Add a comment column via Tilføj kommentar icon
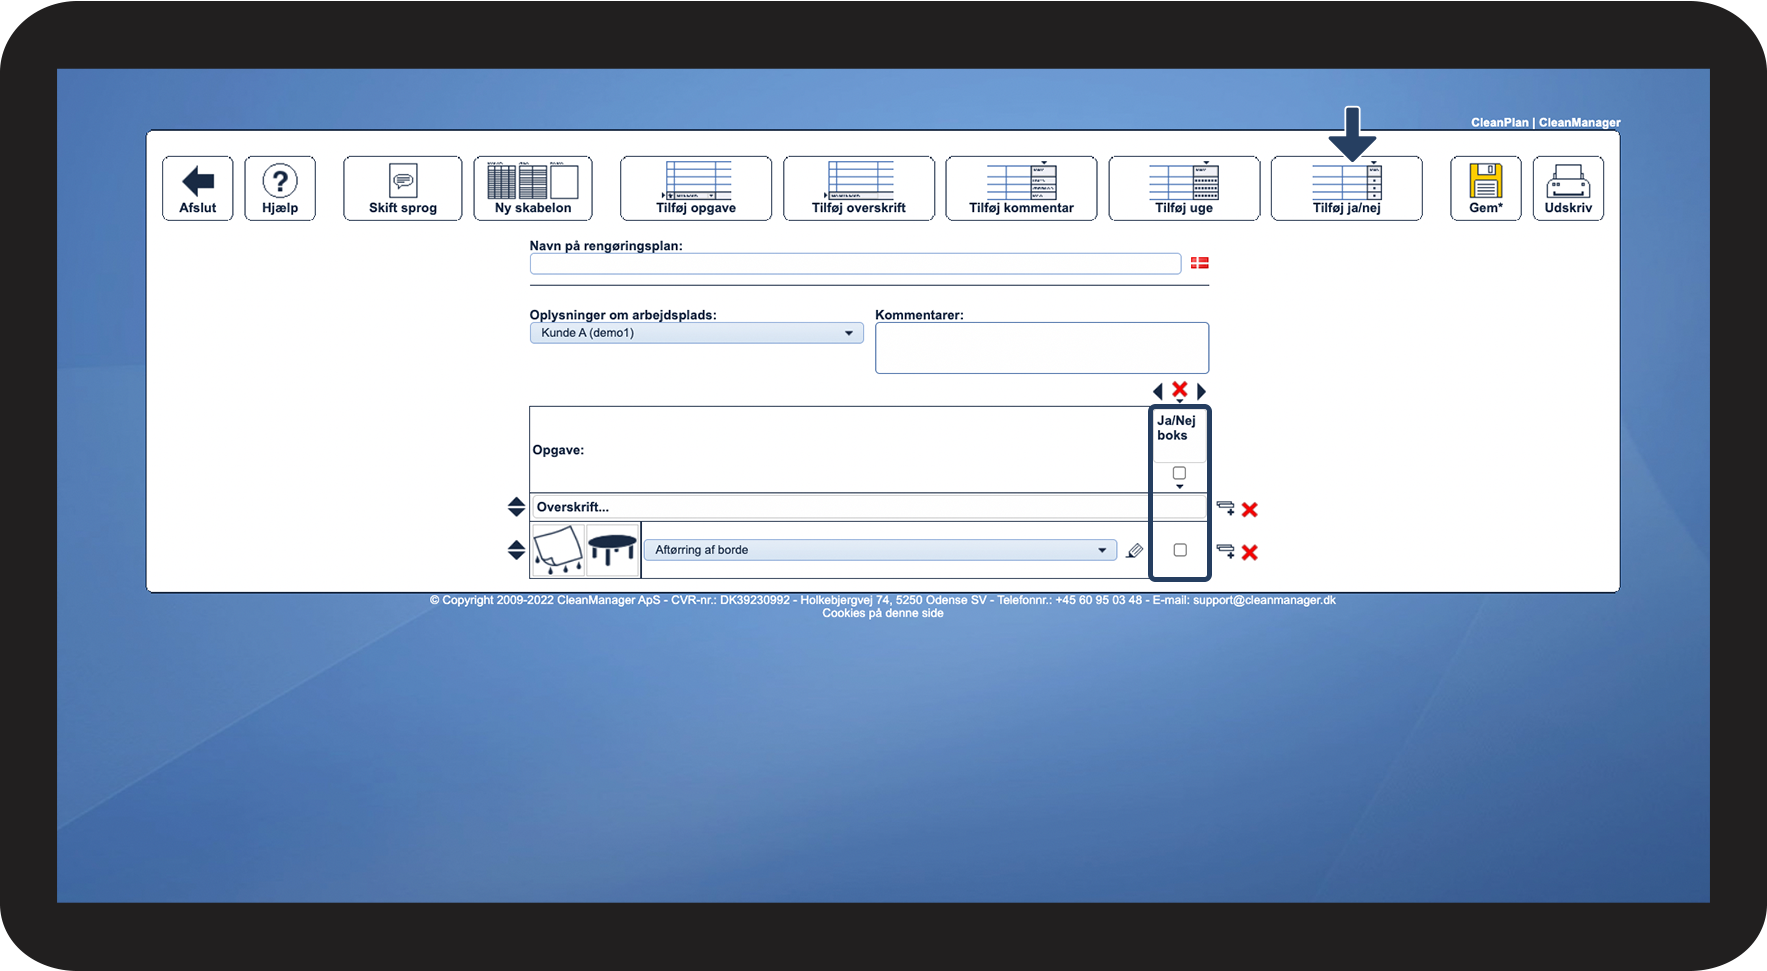The image size is (1767, 971). tap(1020, 188)
